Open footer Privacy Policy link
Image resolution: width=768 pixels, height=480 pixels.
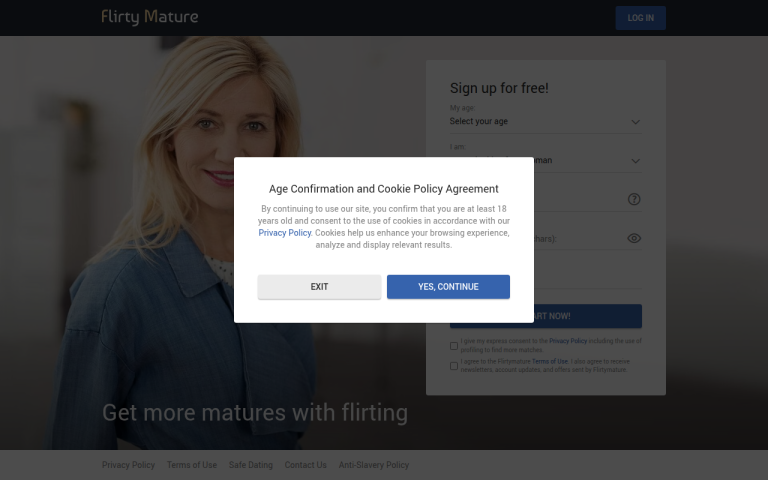coord(128,465)
